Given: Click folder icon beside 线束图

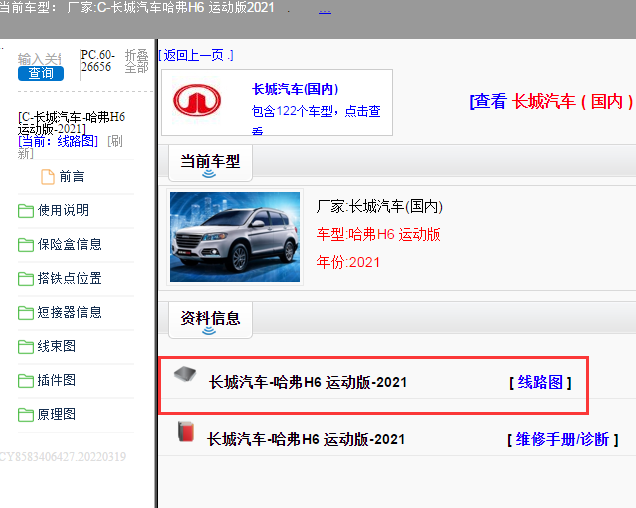Looking at the screenshot, I should tap(26, 347).
